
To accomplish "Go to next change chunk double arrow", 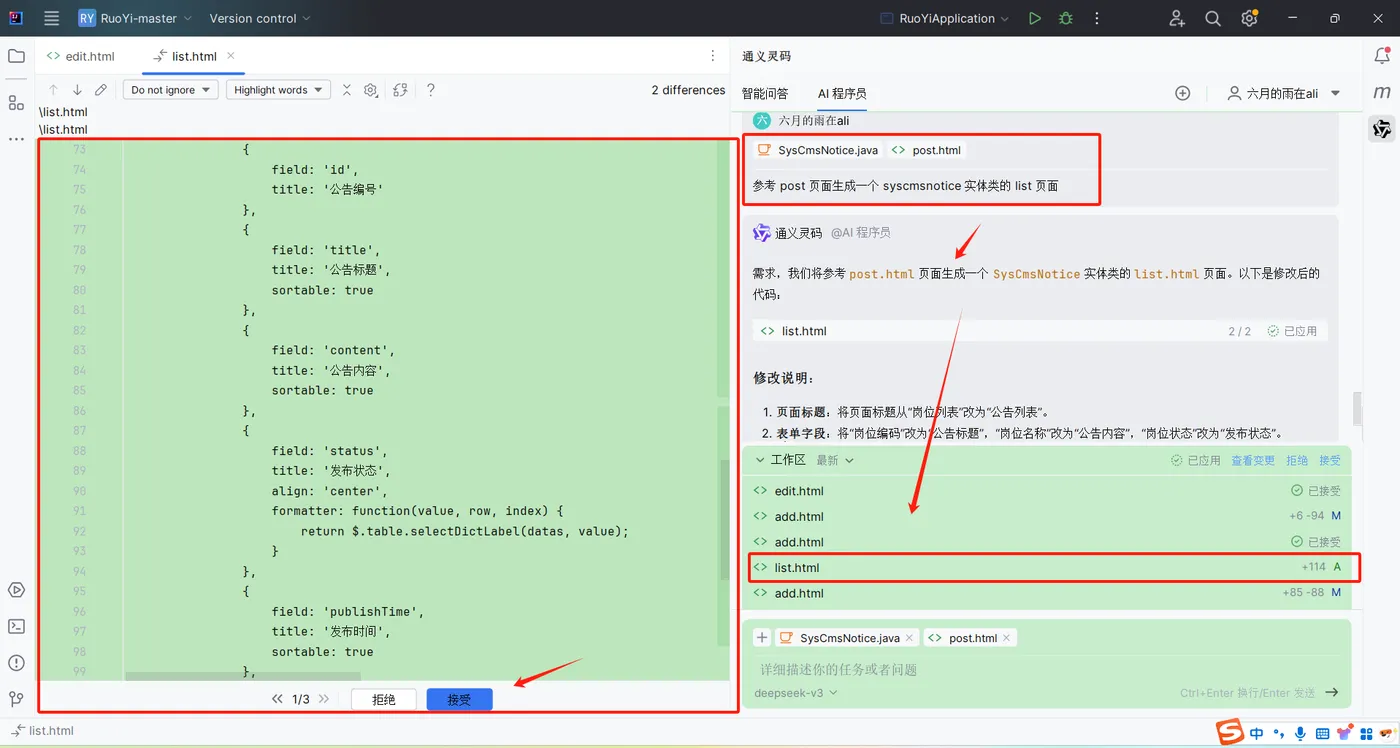I will click(324, 700).
